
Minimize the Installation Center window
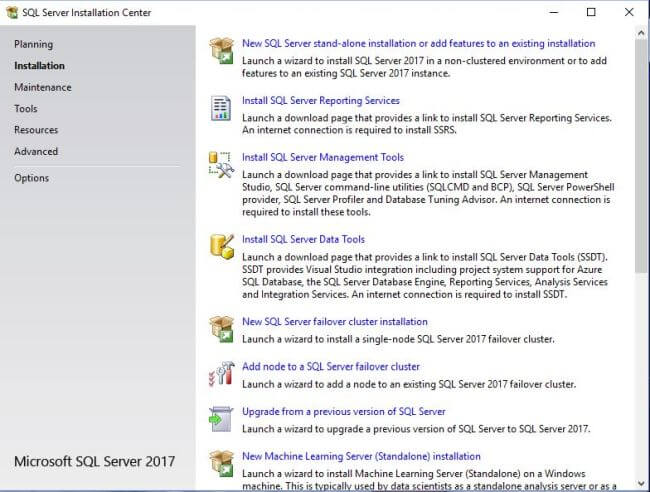tap(554, 12)
